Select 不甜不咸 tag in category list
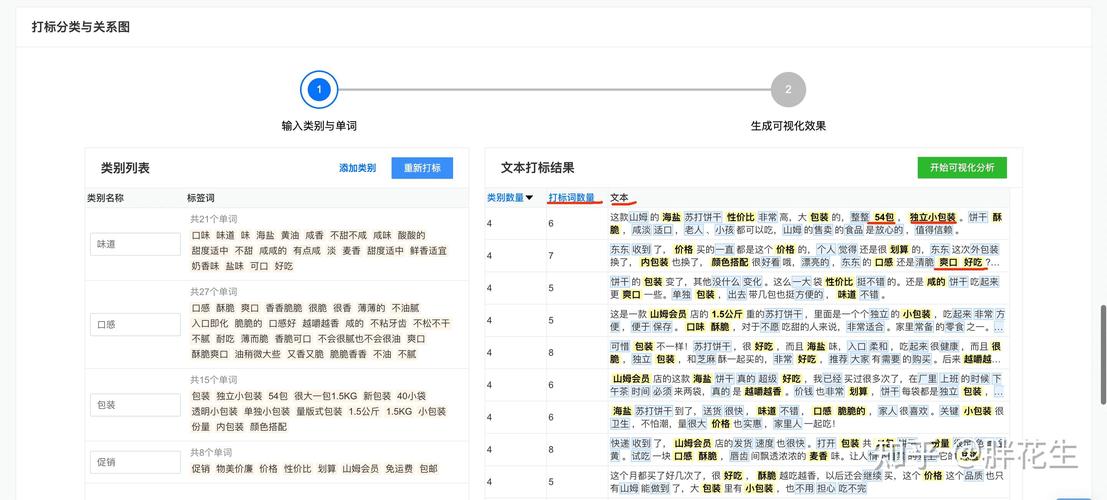The height and width of the screenshot is (500, 1107). point(348,235)
